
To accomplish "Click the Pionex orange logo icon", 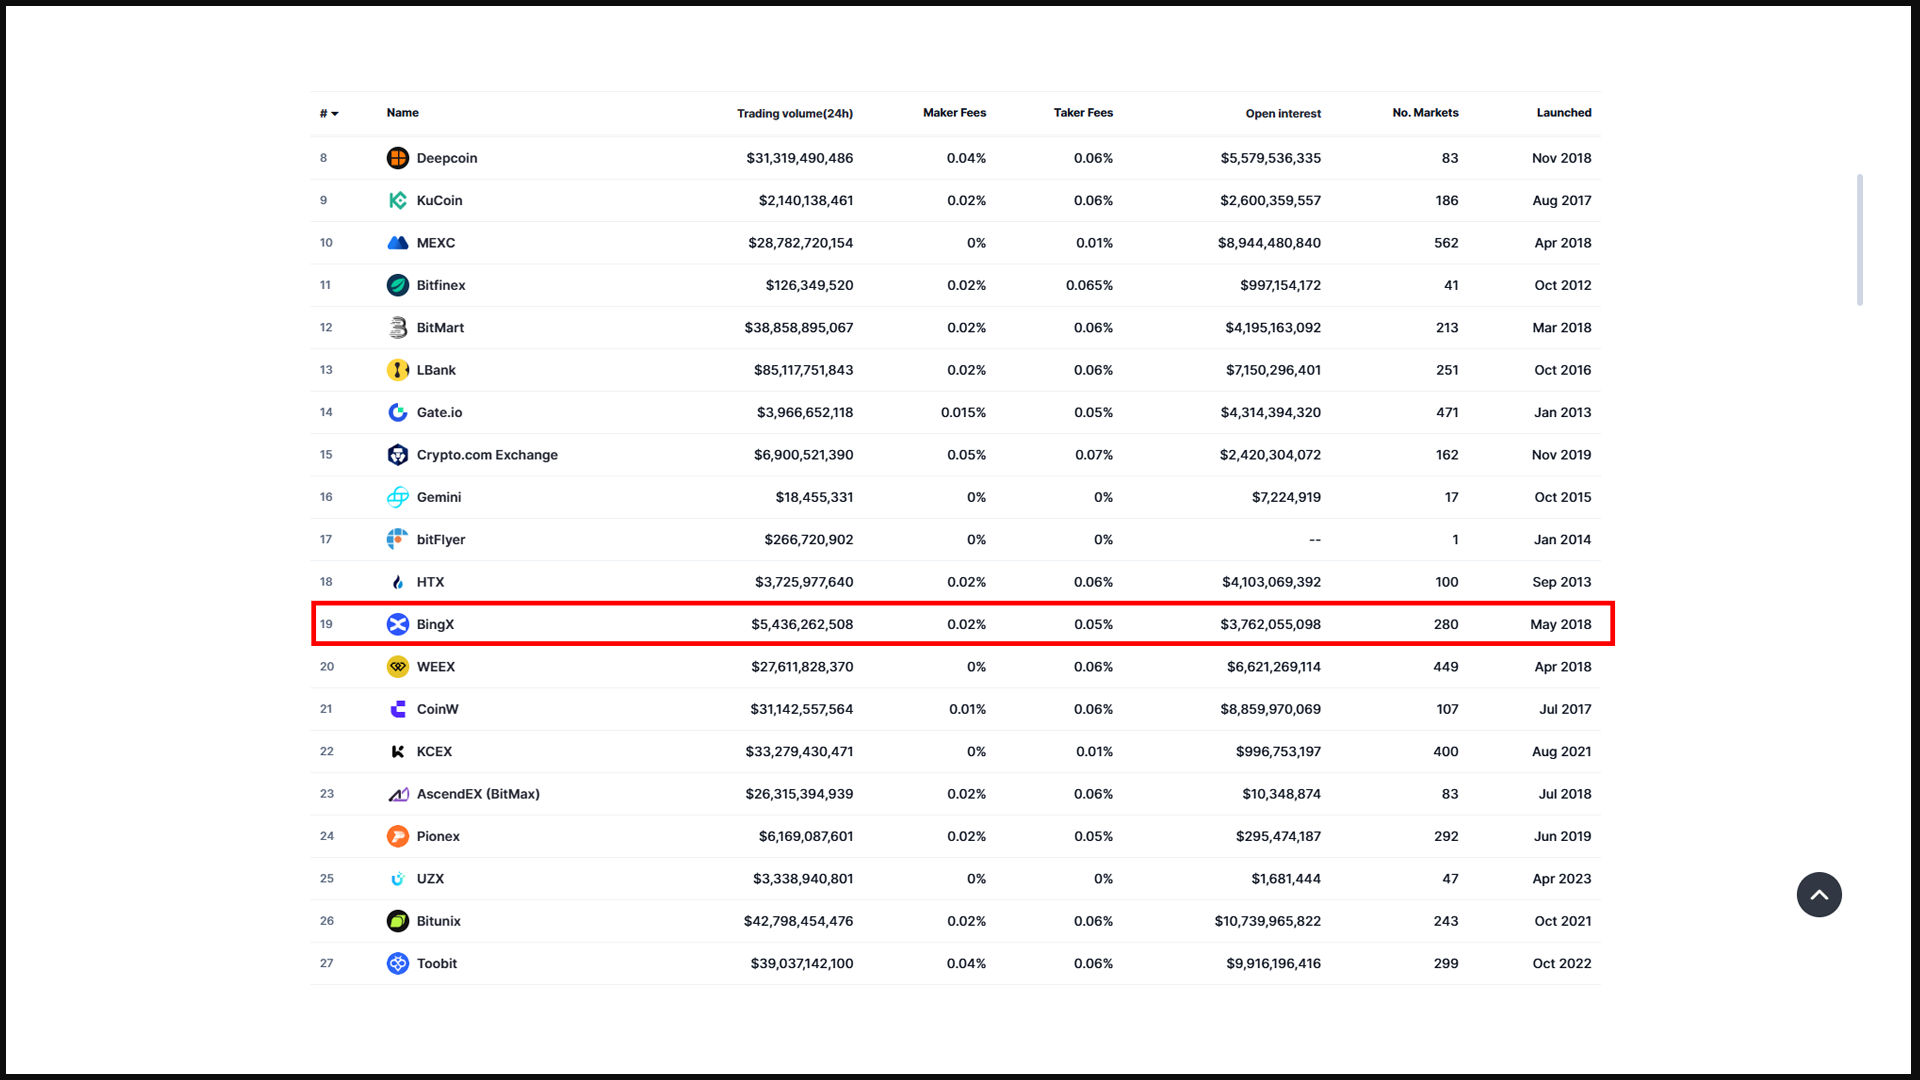I will click(x=397, y=836).
